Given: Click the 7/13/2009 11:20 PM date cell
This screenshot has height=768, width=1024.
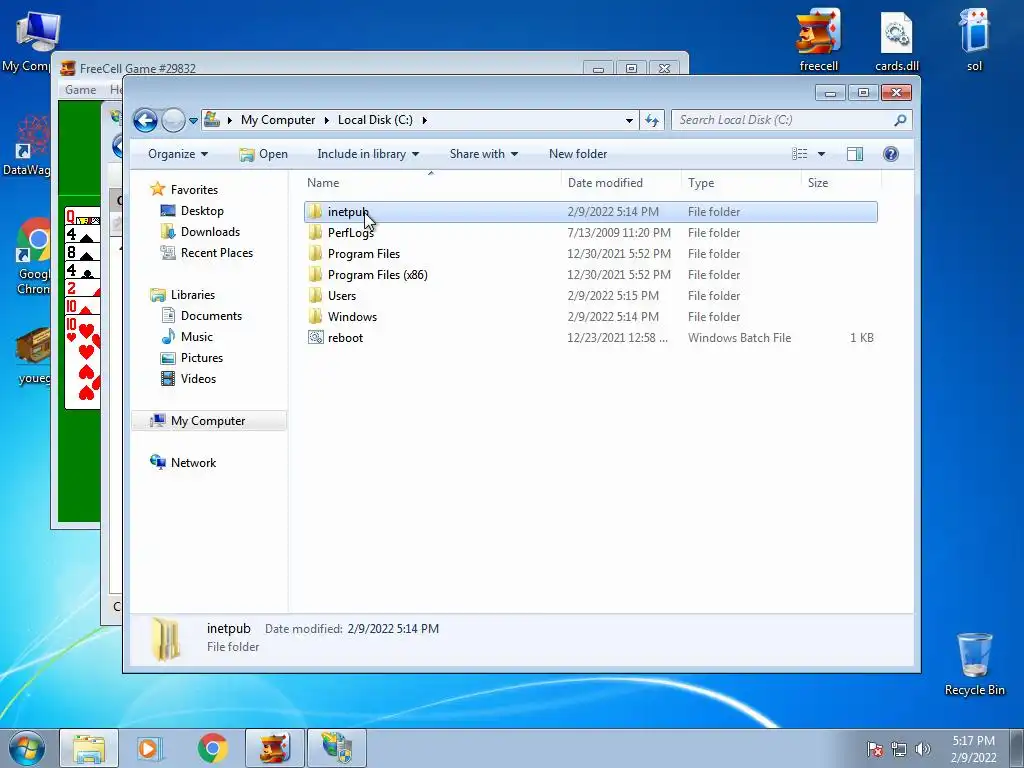Looking at the screenshot, I should click(618, 232).
